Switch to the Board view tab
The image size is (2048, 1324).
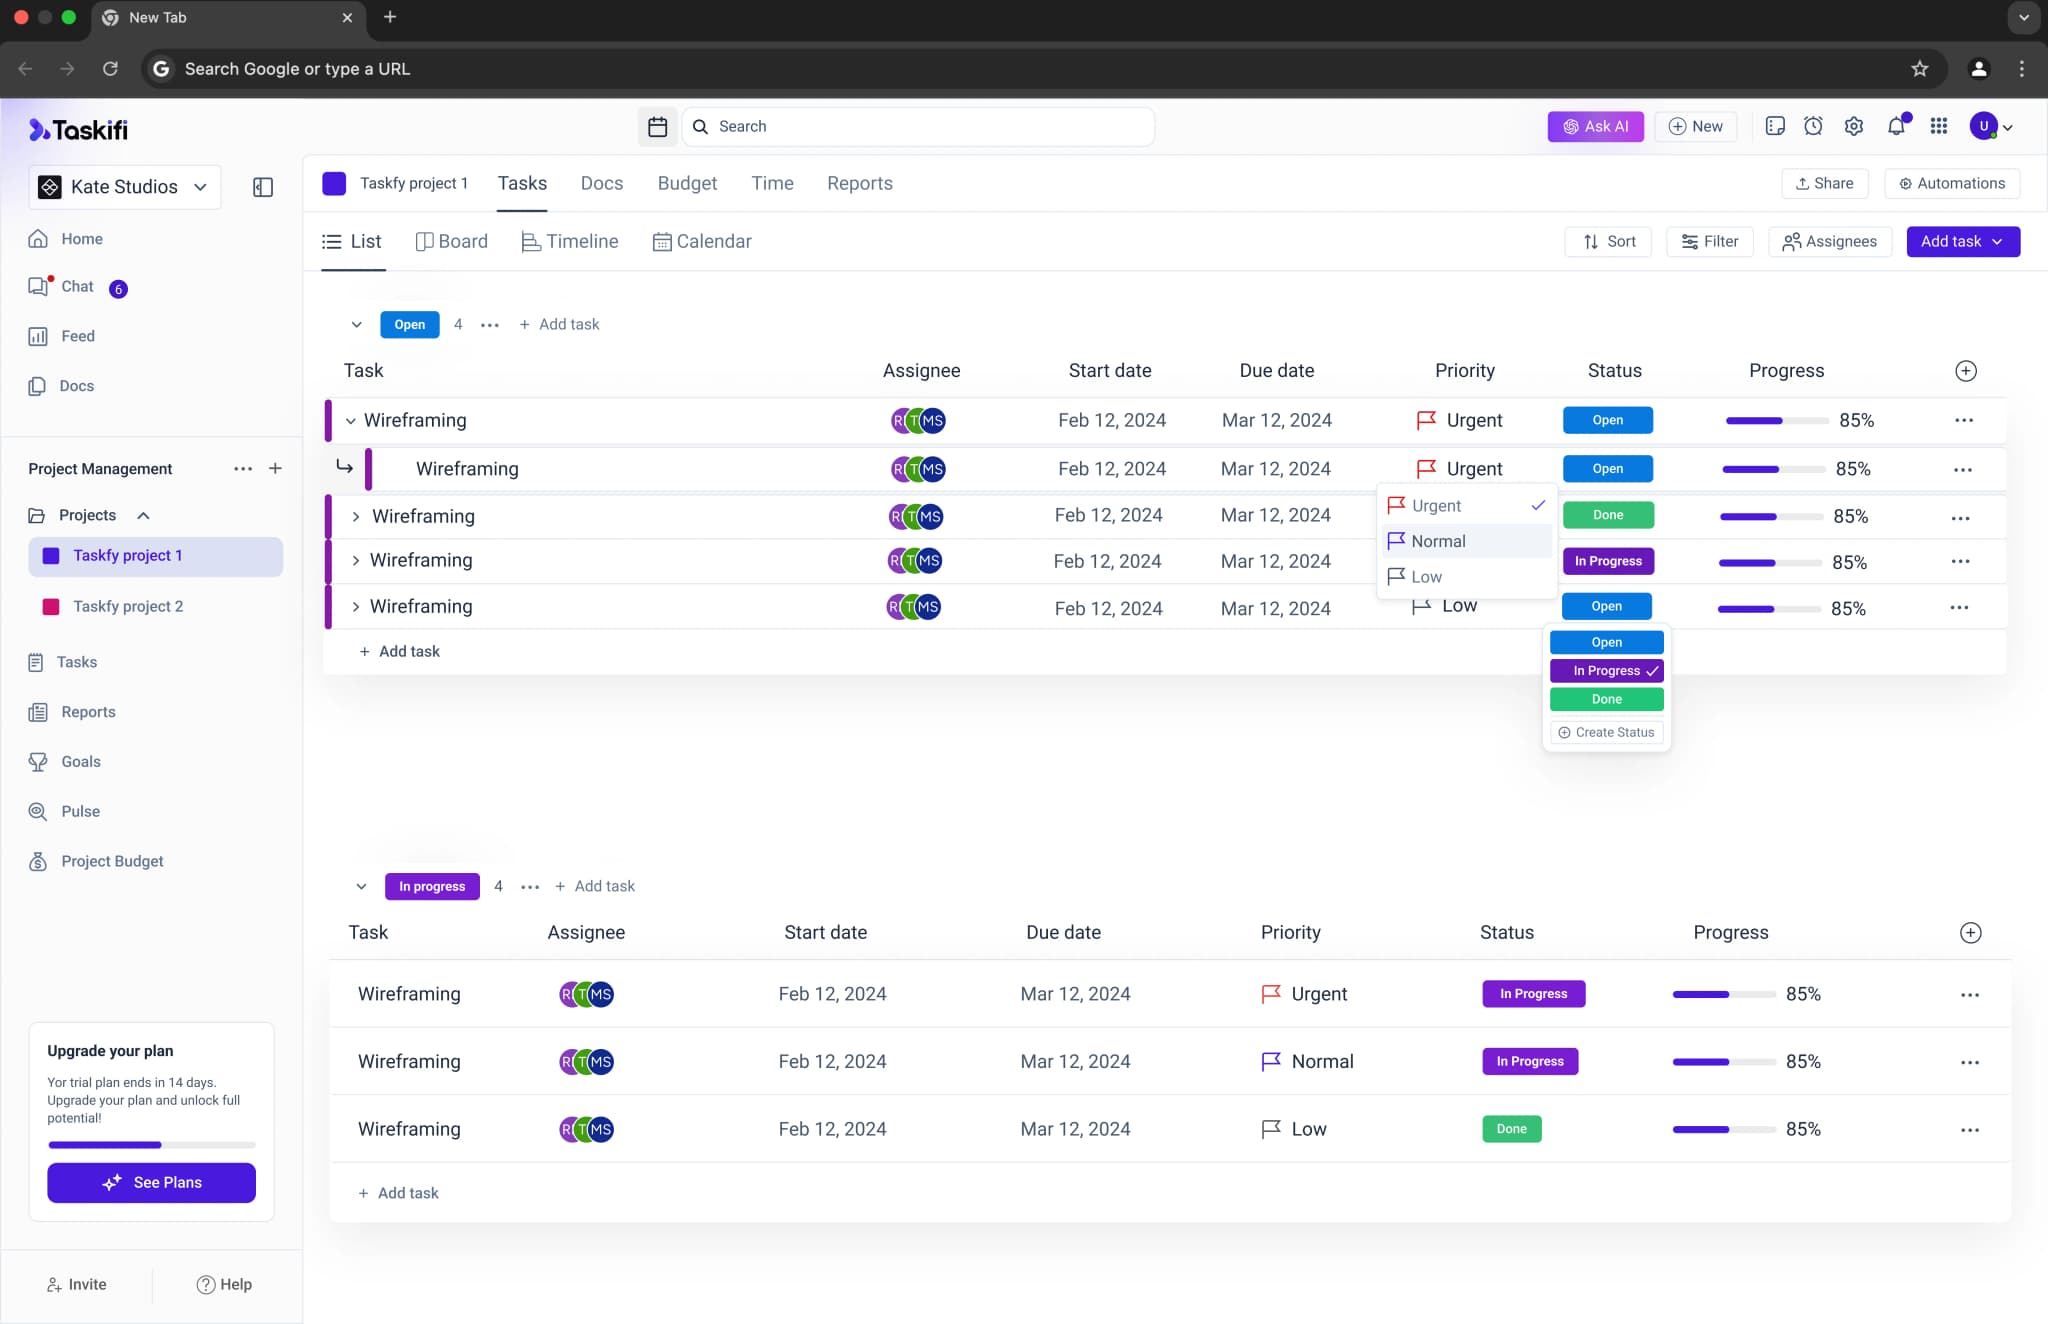tap(452, 241)
